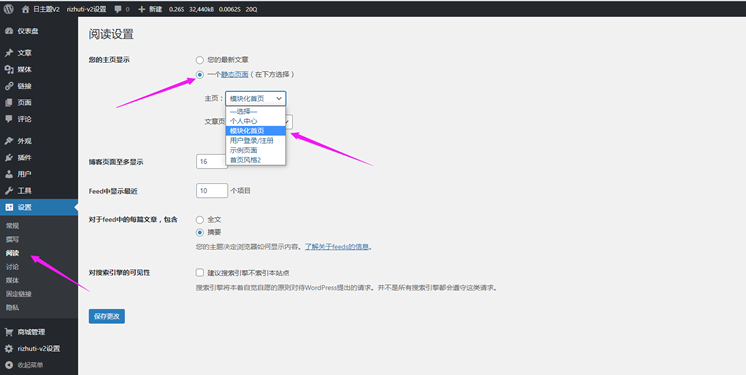Click the 0.26S stat in admin bar
The height and width of the screenshot is (375, 746).
(177, 9)
